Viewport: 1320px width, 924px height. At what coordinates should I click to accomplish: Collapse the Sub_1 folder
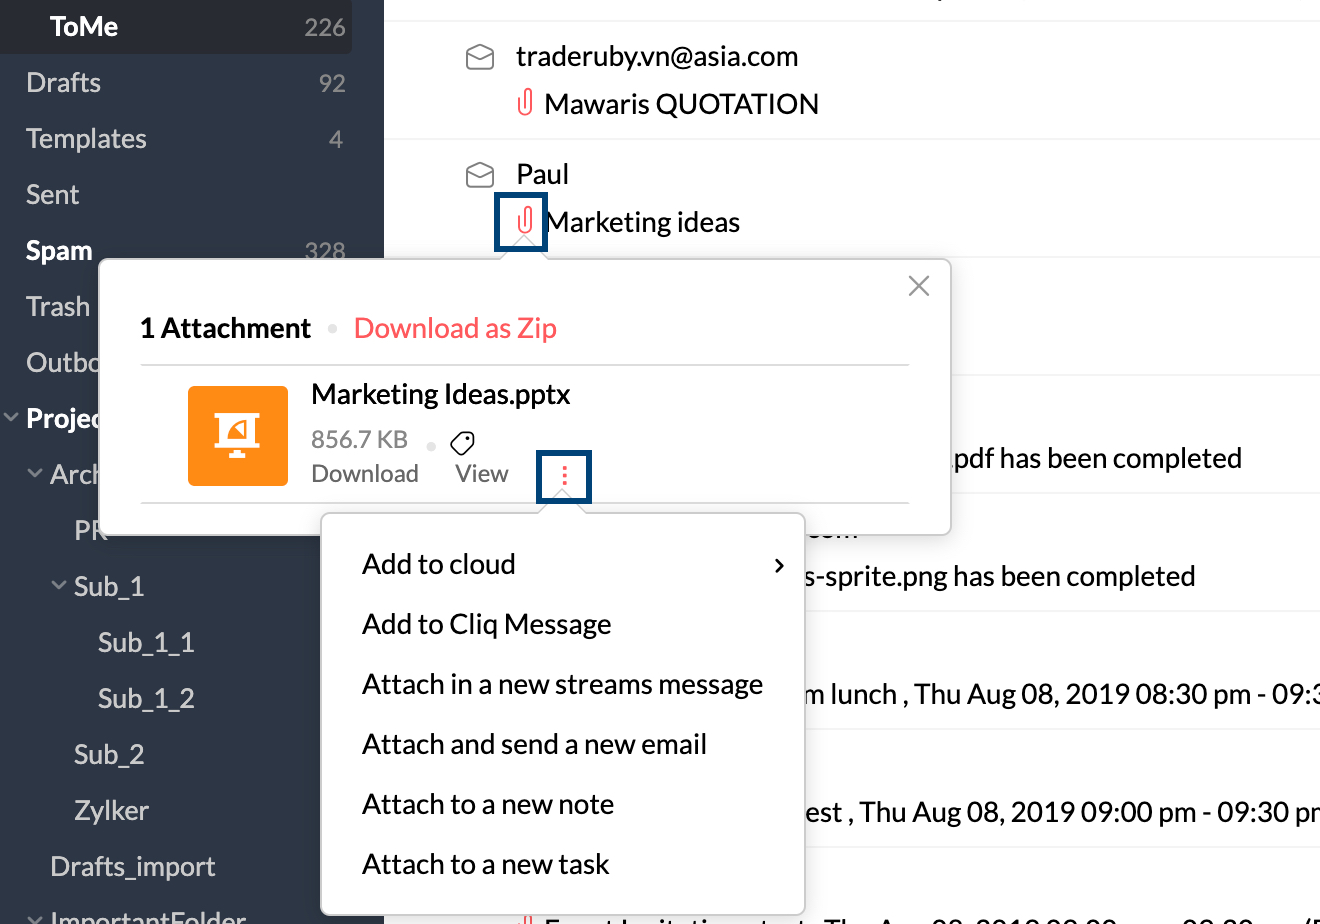60,586
